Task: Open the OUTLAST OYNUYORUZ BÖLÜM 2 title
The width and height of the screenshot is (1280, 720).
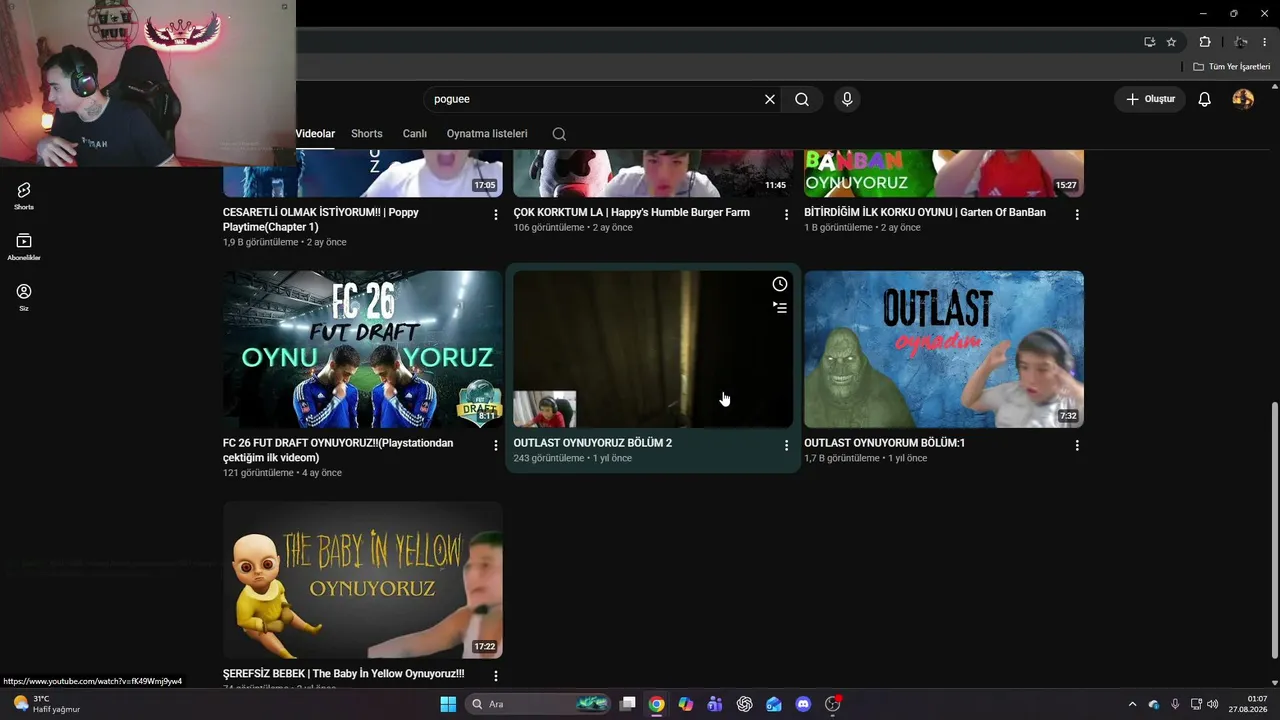Action: [x=592, y=443]
